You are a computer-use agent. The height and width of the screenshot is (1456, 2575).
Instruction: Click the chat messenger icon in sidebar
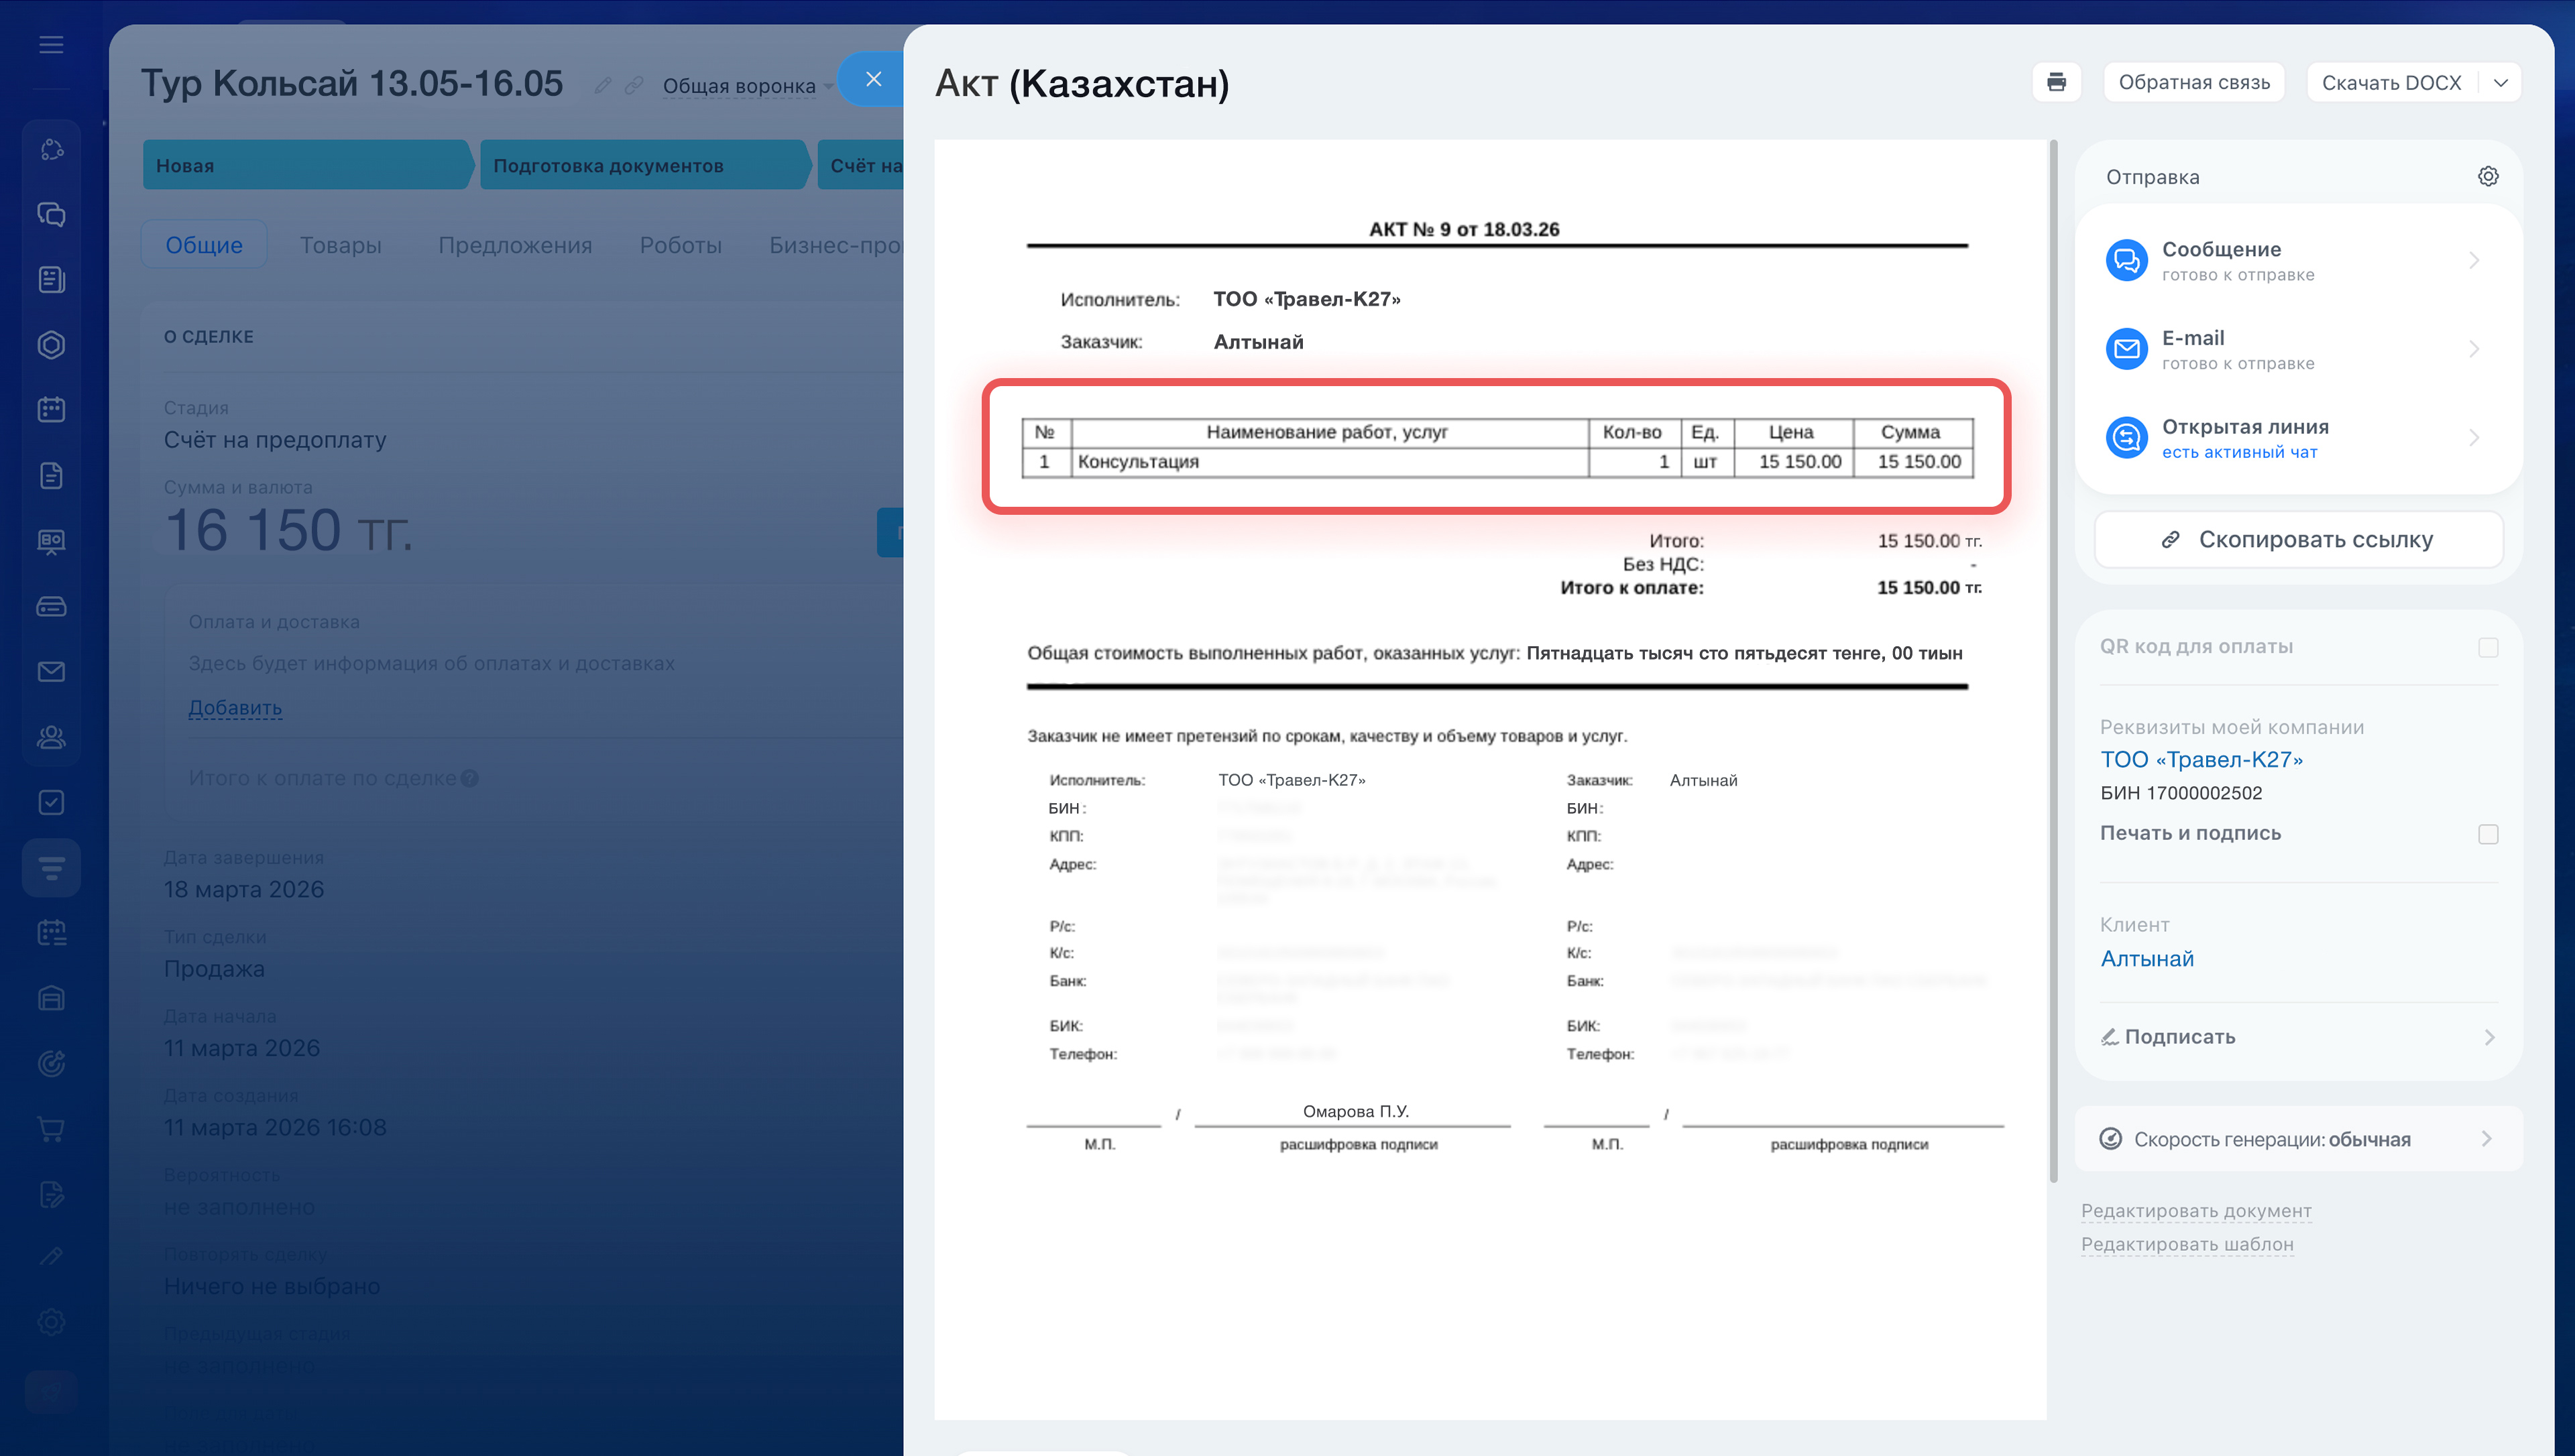point(51,214)
